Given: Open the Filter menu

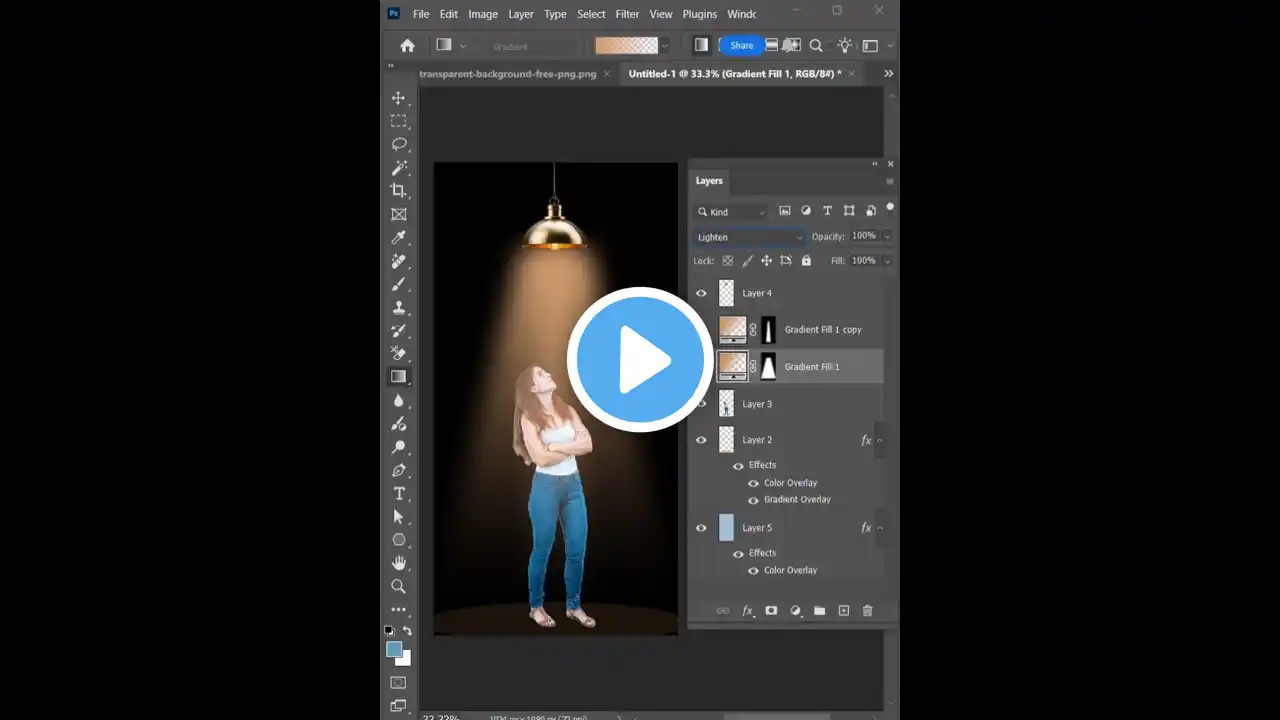Looking at the screenshot, I should tap(627, 14).
